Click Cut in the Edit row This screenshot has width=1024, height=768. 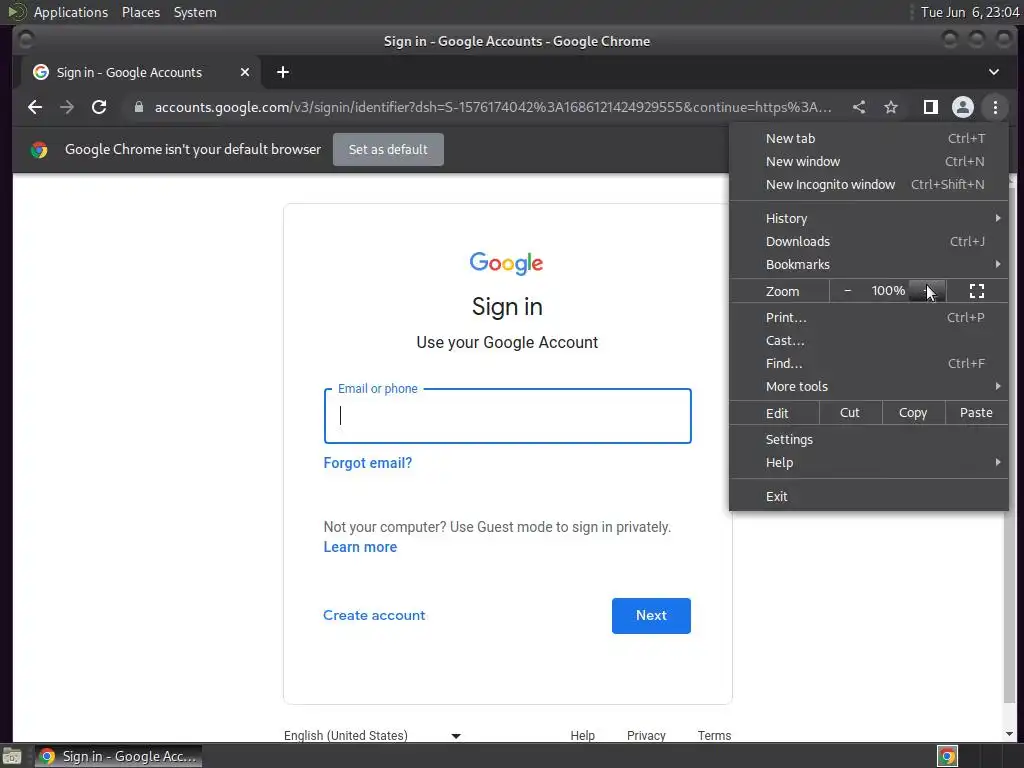pyautogui.click(x=850, y=413)
